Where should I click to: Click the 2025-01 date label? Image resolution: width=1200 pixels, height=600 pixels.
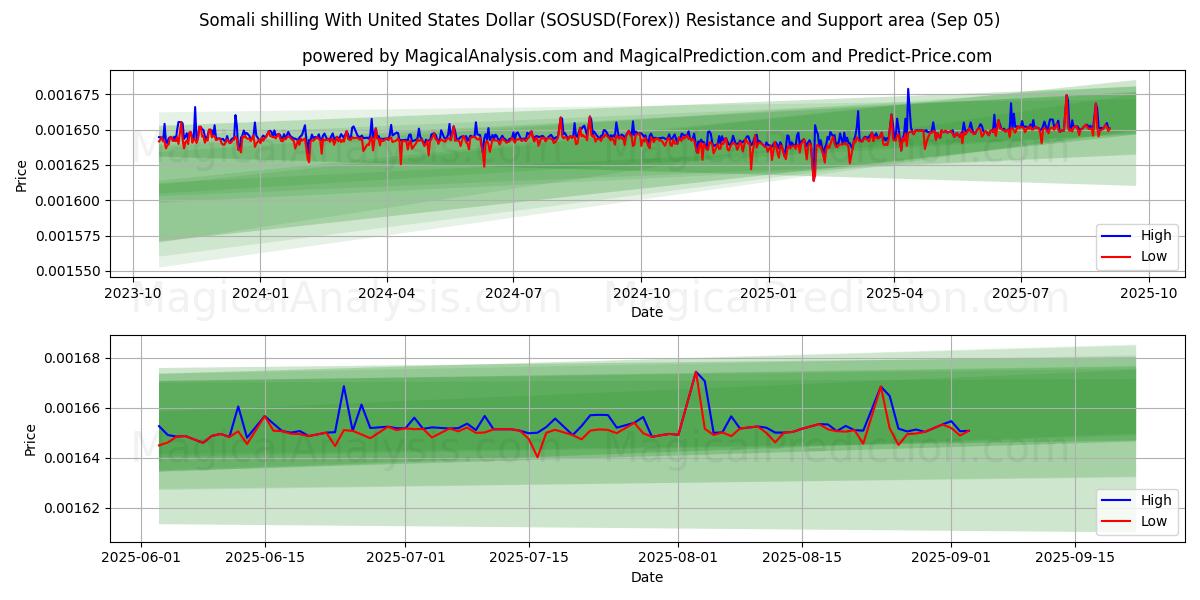coord(769,294)
